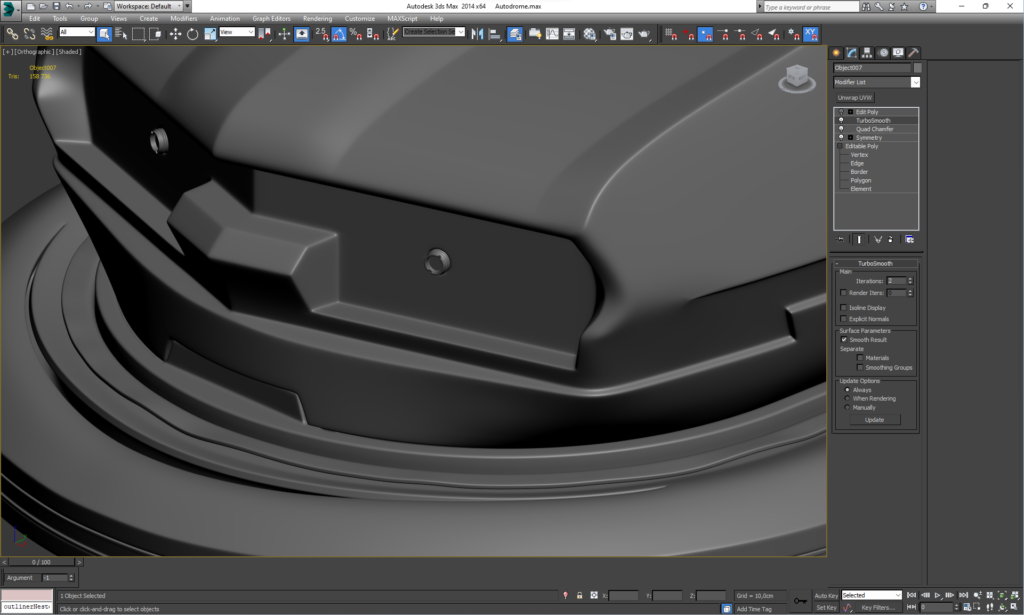This screenshot has width=1024, height=615.
Task: Remove modifier from stack with trash icon
Action: pos(890,240)
